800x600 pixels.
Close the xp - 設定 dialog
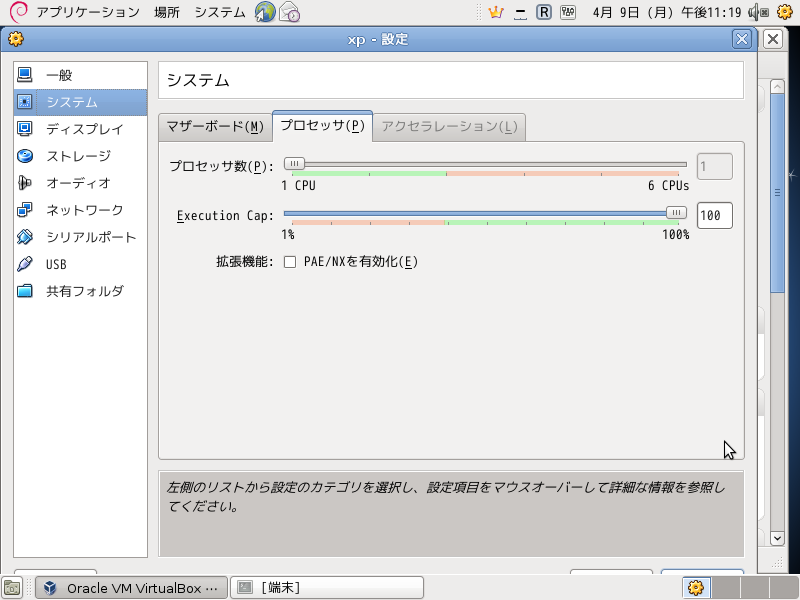742,39
